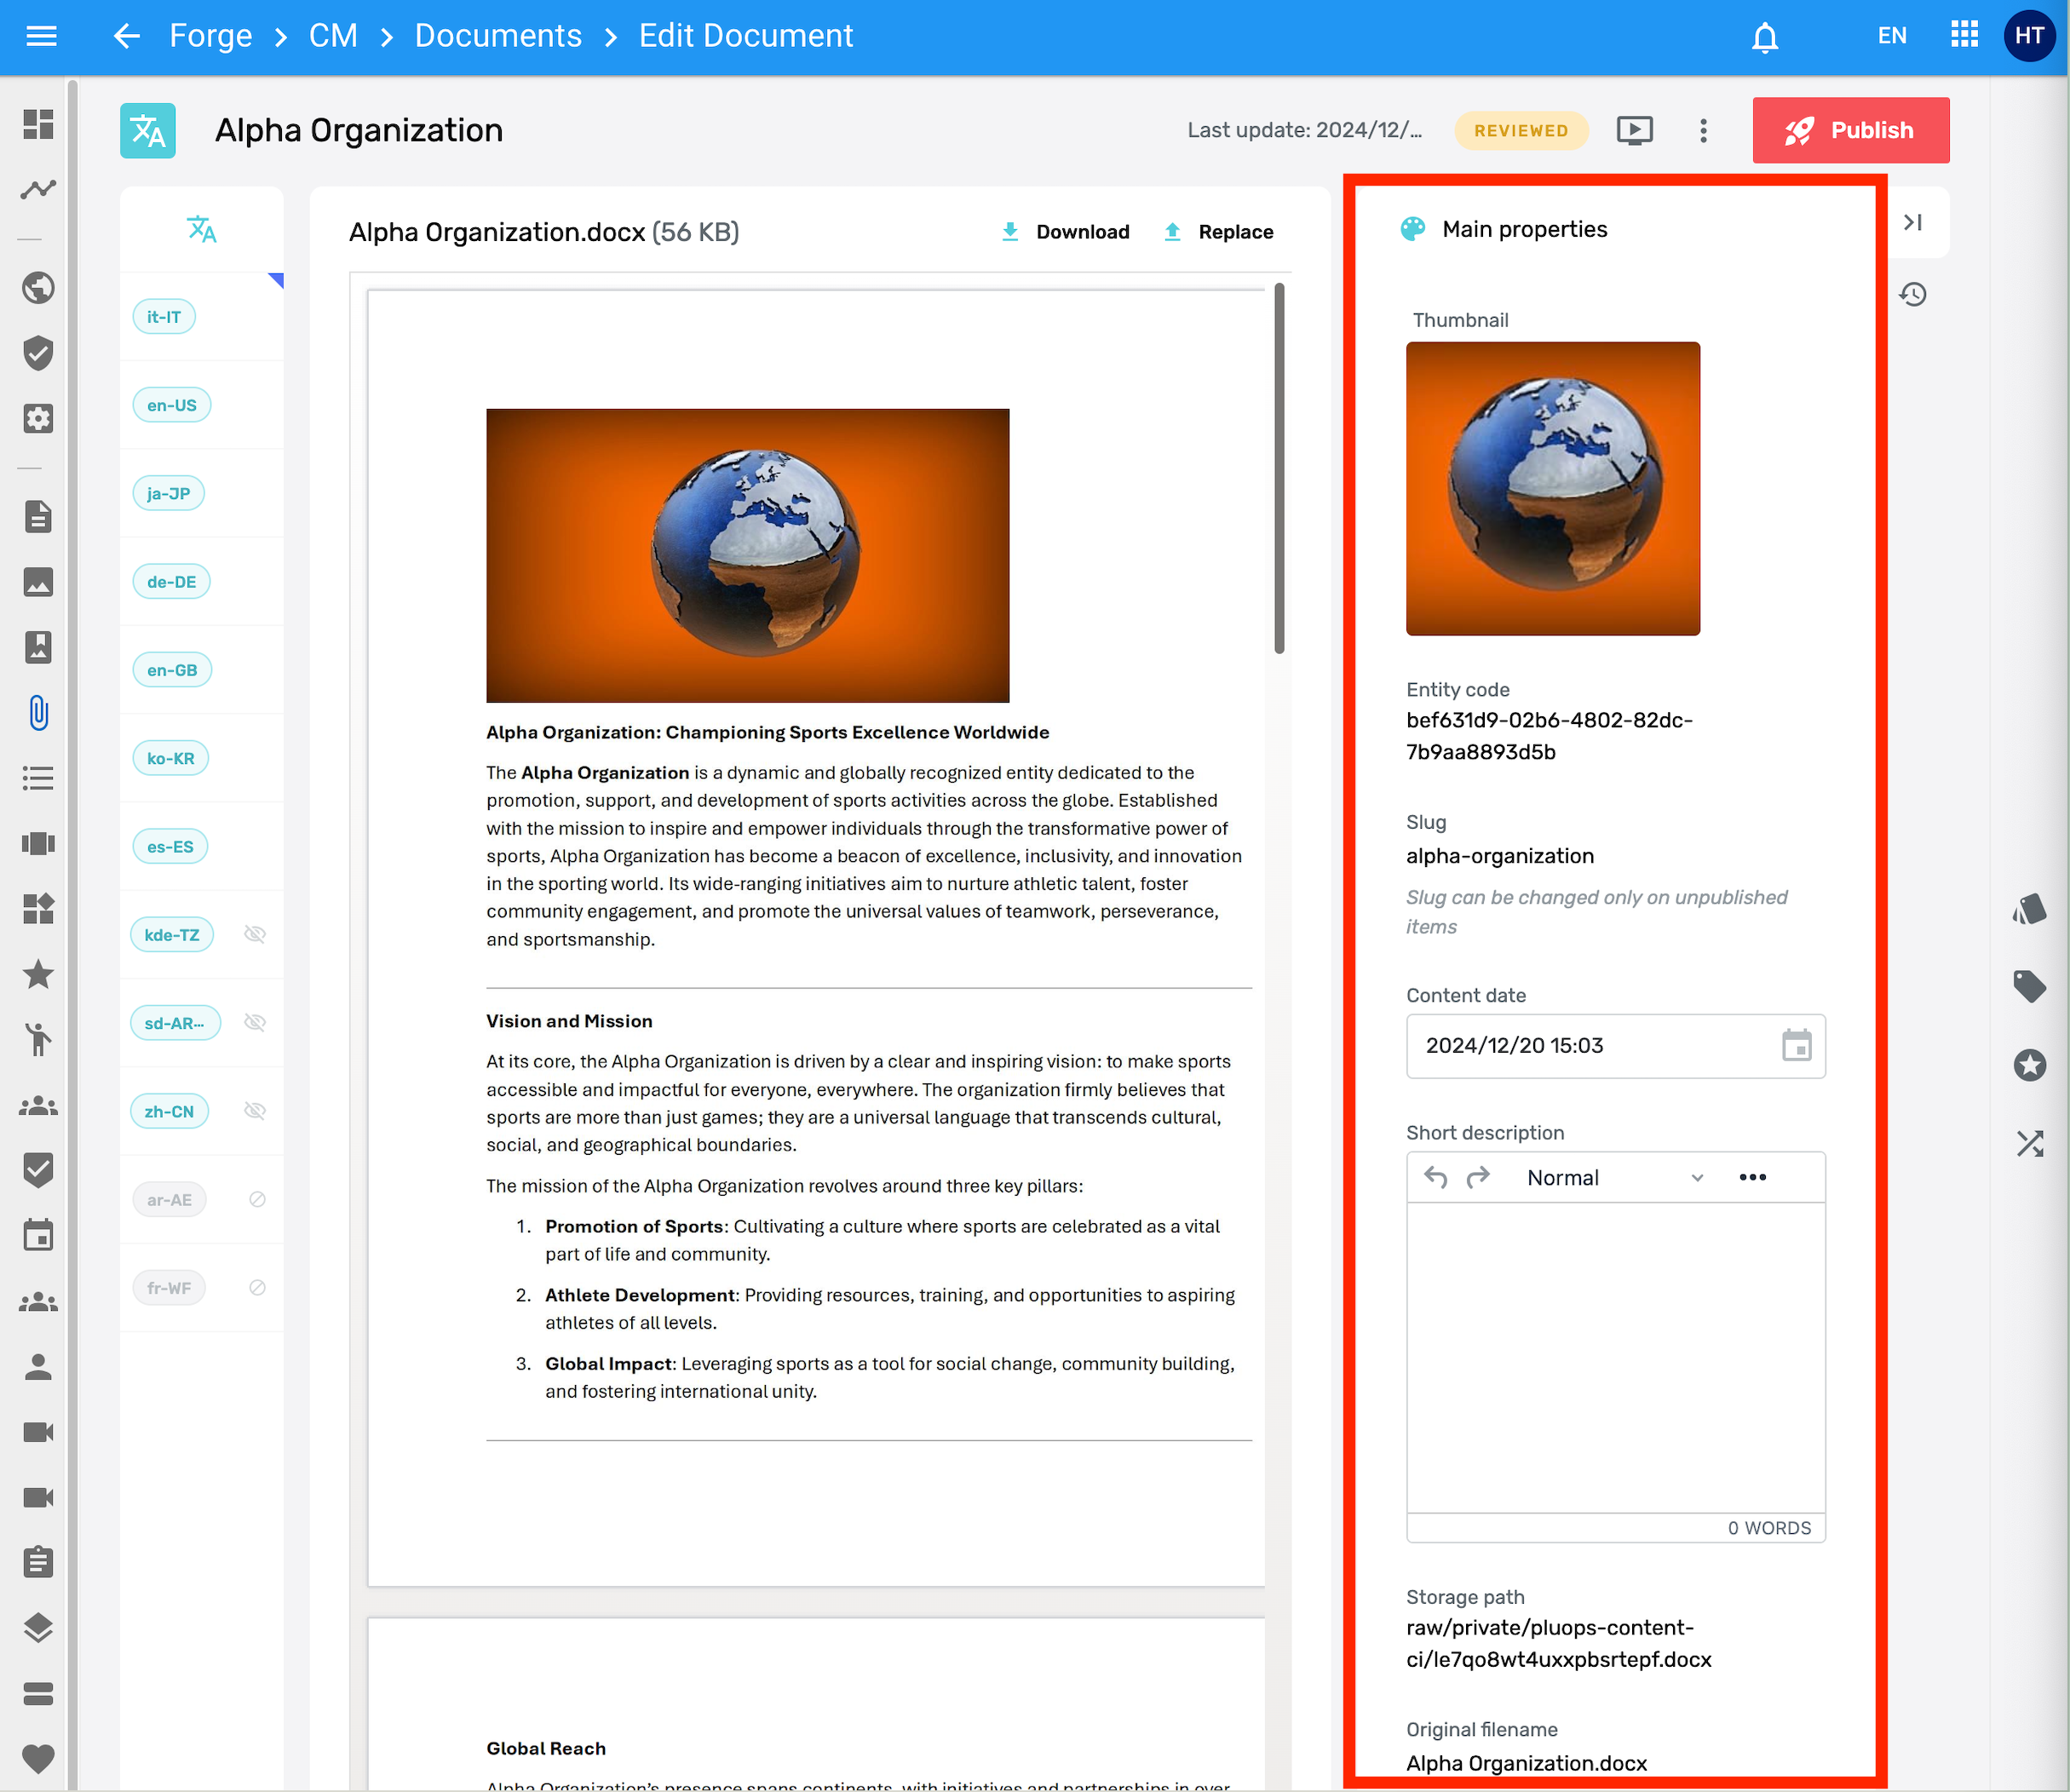Download the Alpha Organization.docx file

pyautogui.click(x=1065, y=232)
